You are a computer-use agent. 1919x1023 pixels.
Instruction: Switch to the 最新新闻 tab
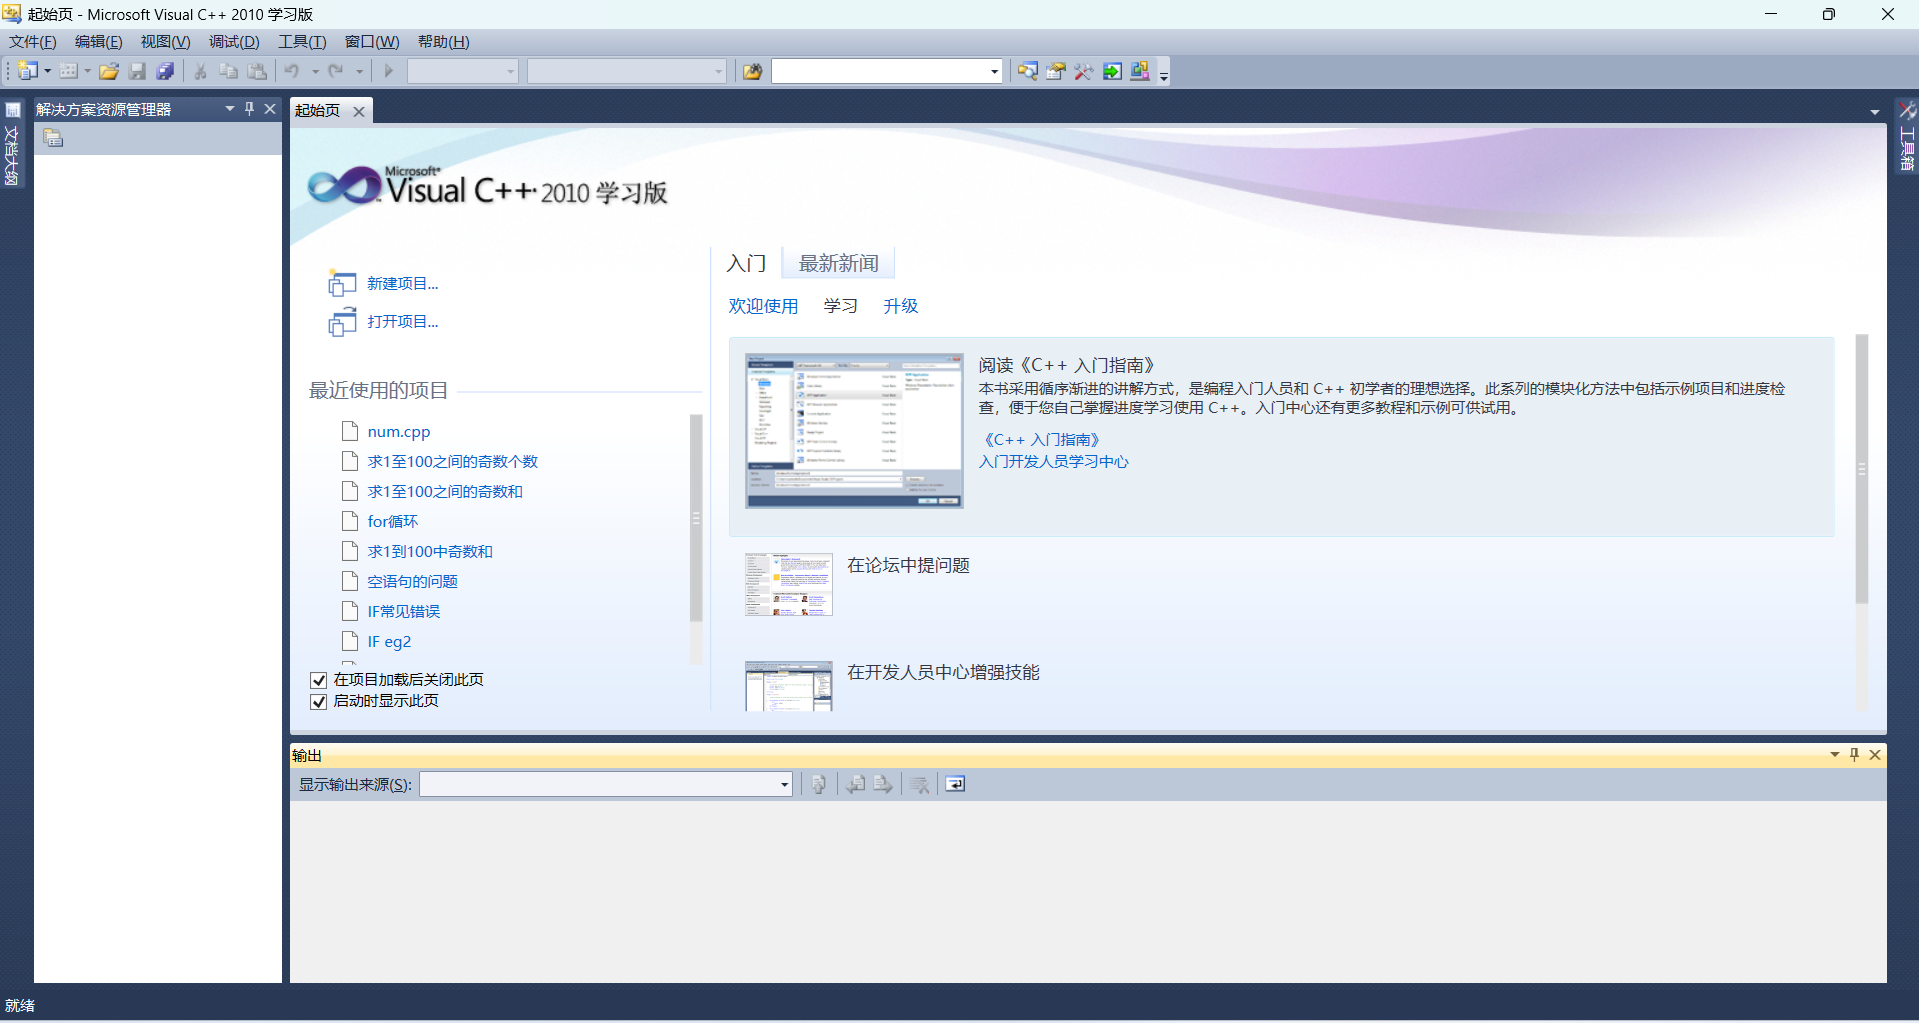pos(837,262)
